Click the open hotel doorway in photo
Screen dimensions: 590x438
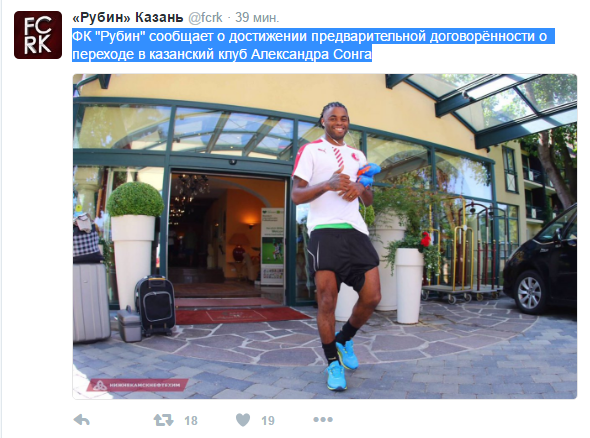(x=227, y=238)
